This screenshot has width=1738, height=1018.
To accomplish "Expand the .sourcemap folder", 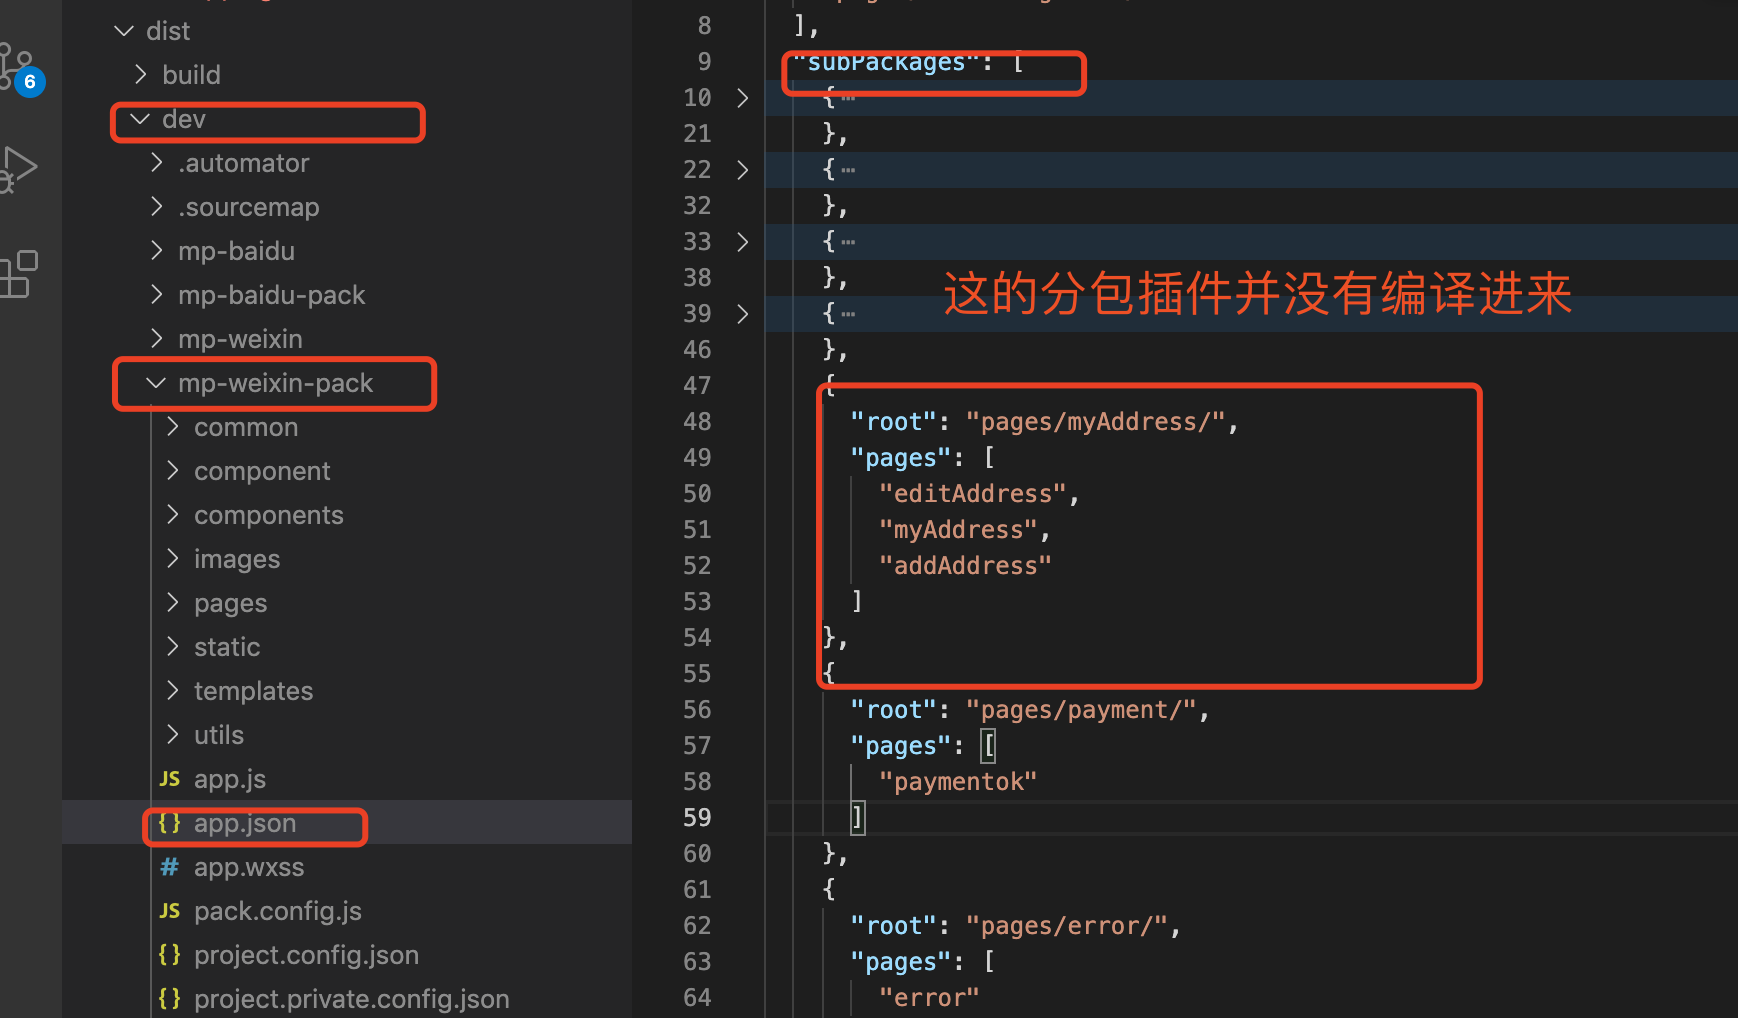I will [157, 207].
